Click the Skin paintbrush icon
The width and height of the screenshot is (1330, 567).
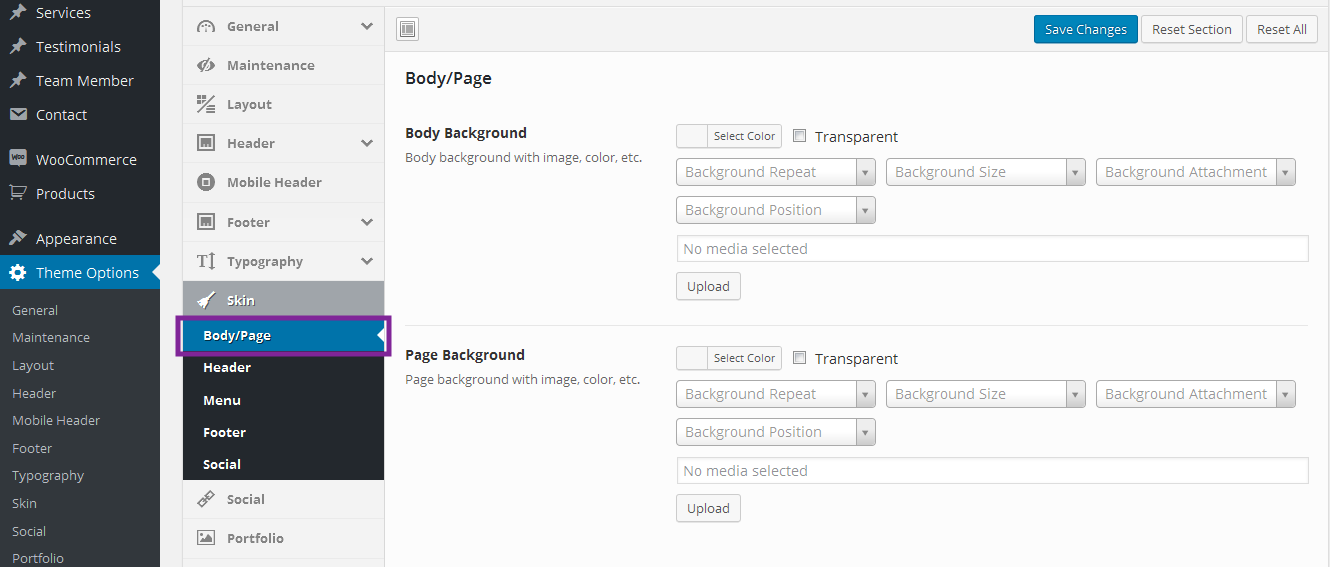[206, 300]
